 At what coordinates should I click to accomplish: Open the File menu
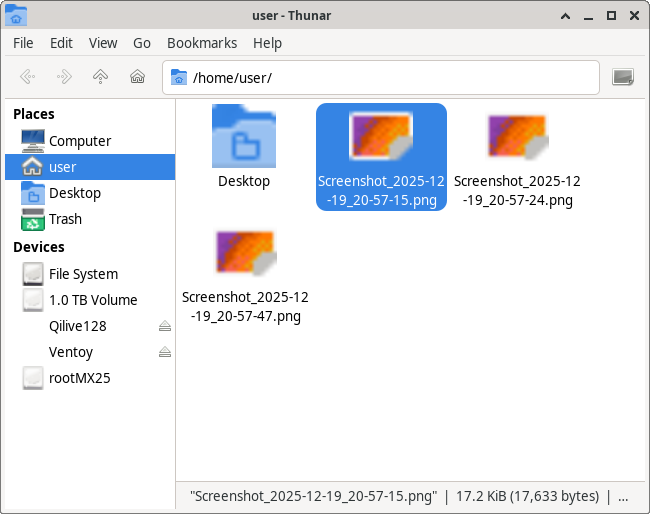[23, 43]
